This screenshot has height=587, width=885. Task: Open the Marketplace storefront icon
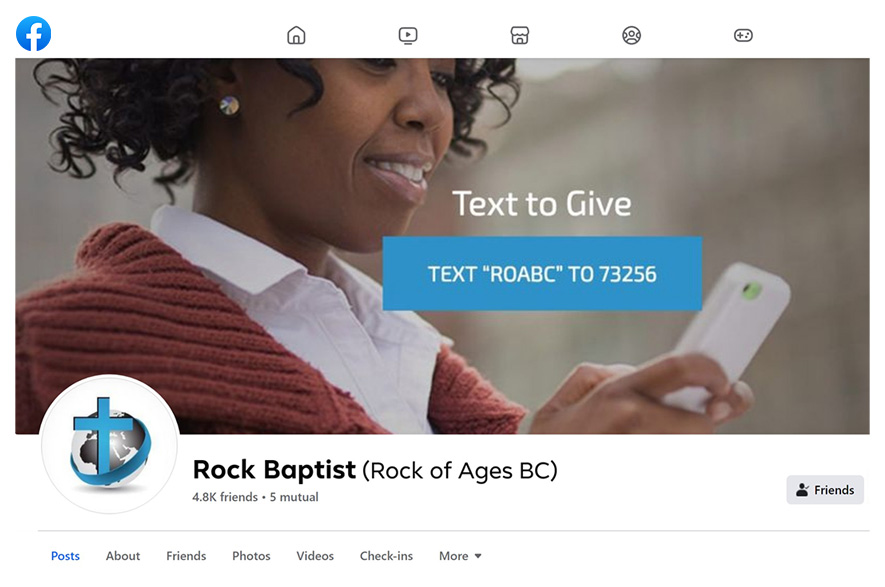click(x=519, y=35)
